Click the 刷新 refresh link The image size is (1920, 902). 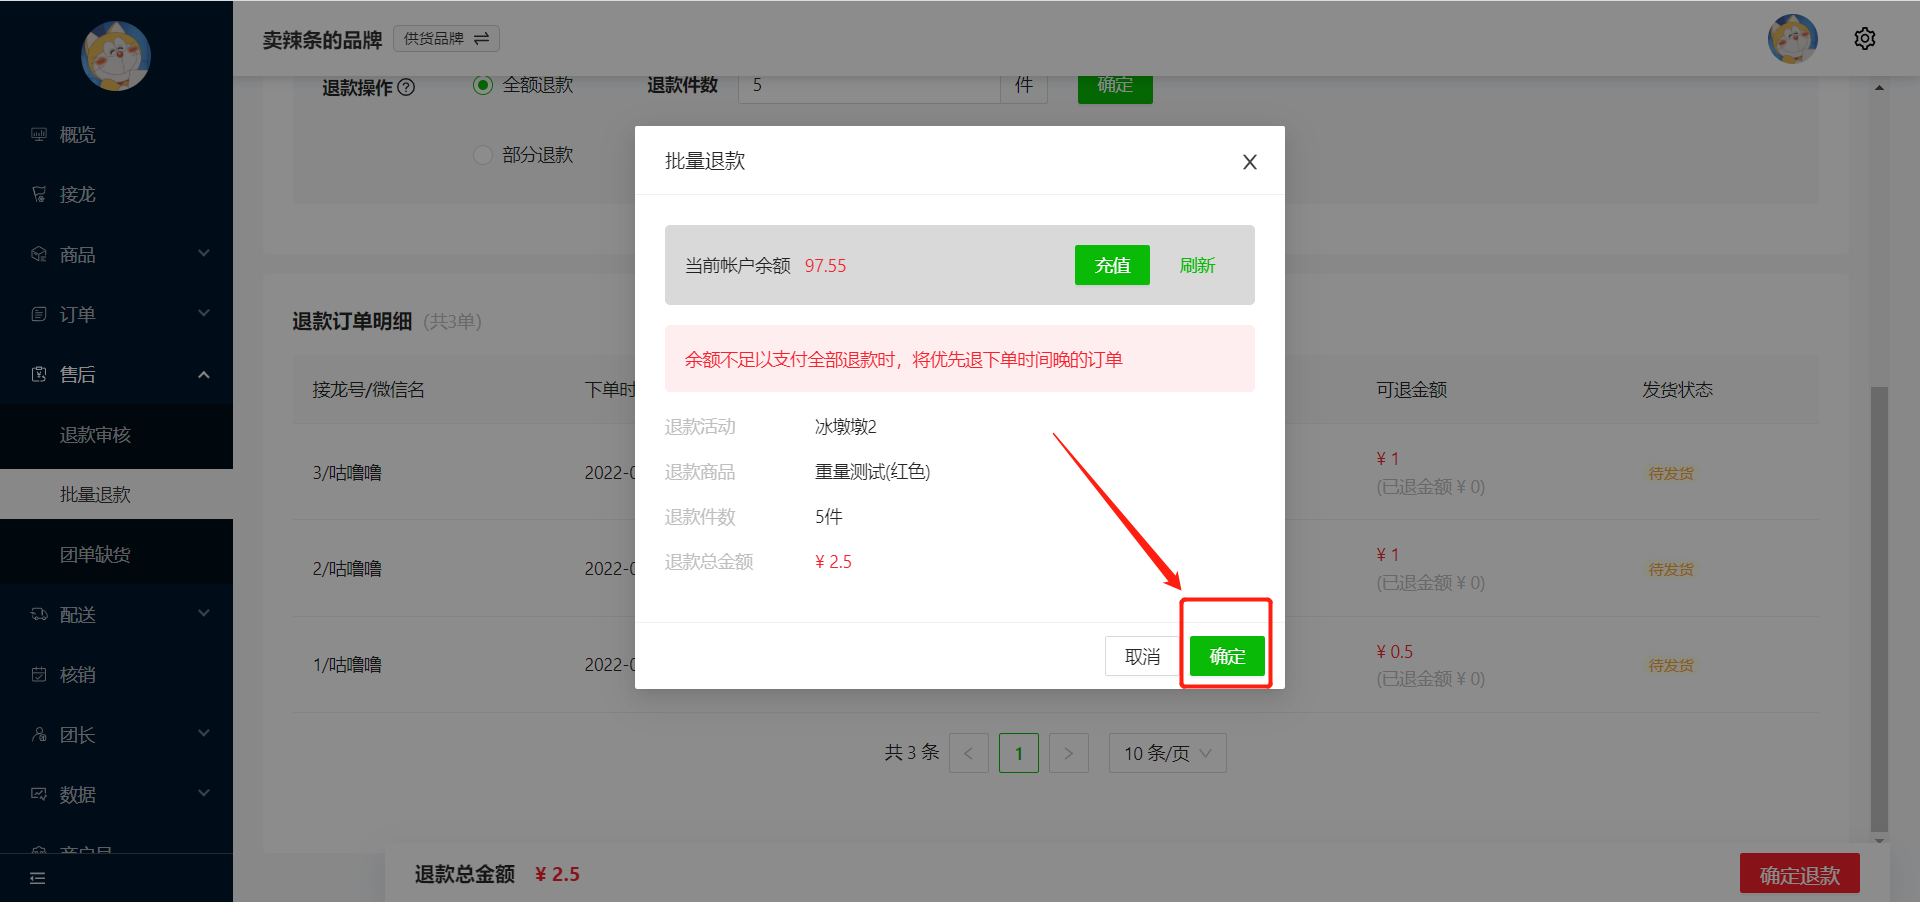(x=1197, y=265)
